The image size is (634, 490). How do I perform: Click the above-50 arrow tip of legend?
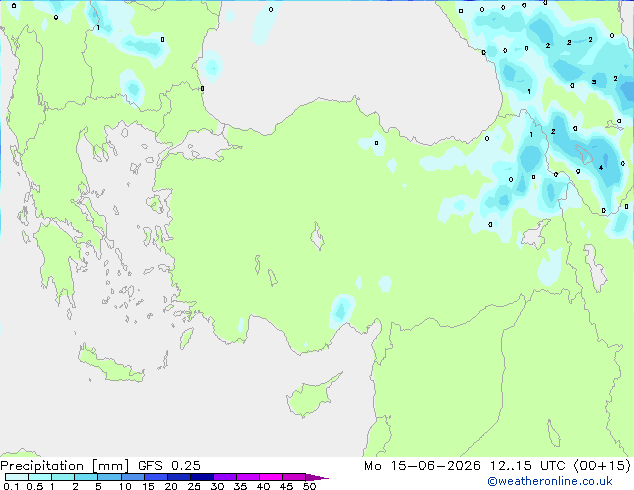click(317, 477)
